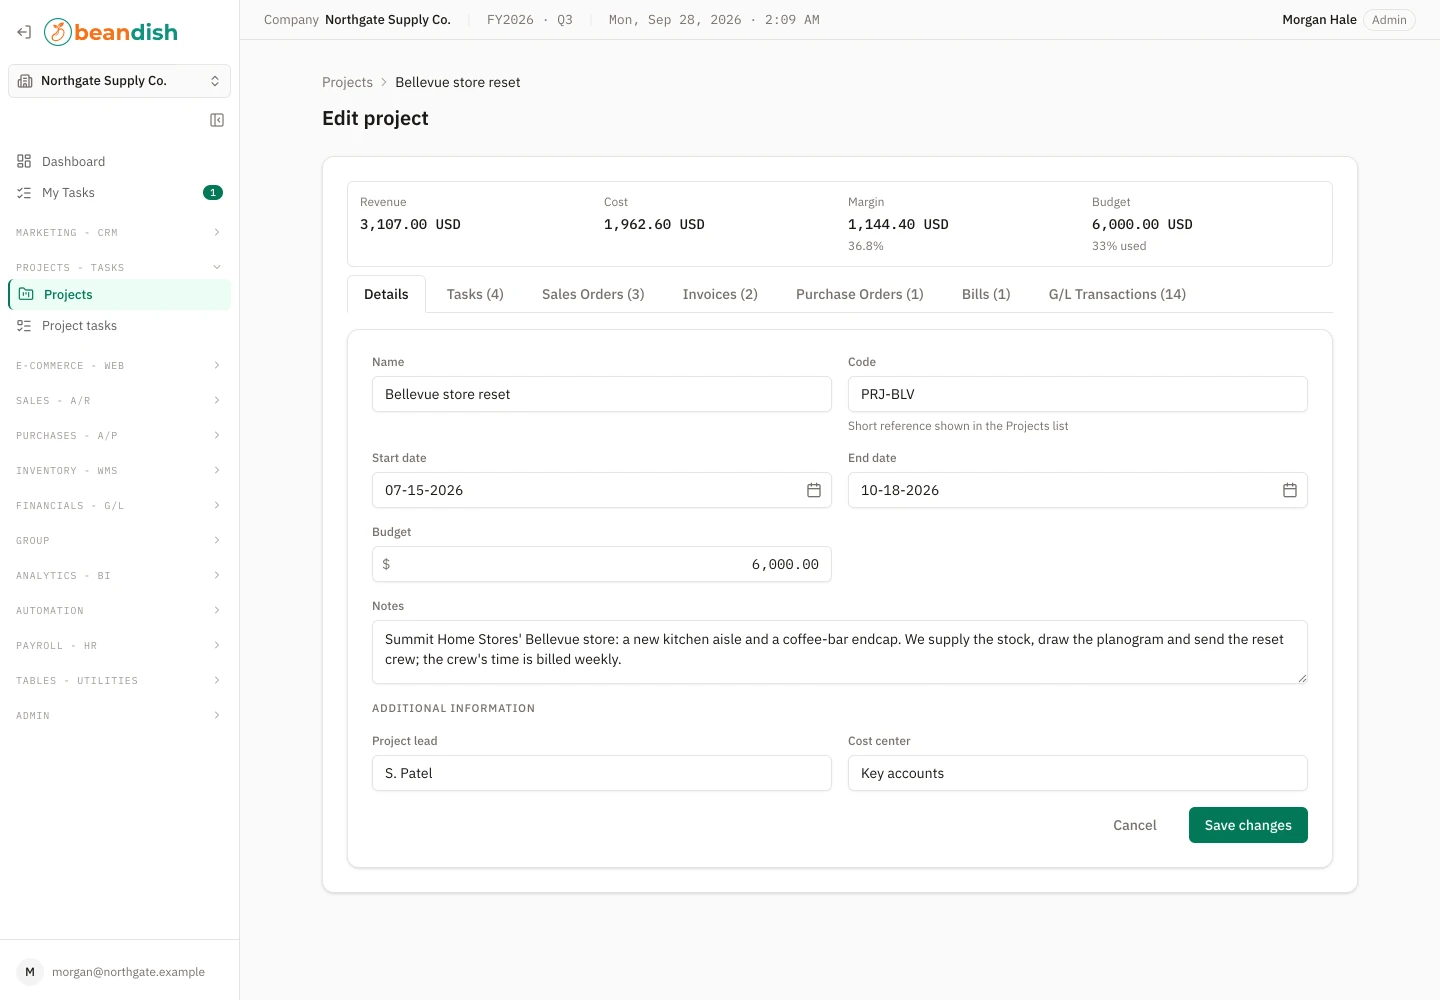Click into the Notes text area
1440x1000 pixels.
(840, 652)
